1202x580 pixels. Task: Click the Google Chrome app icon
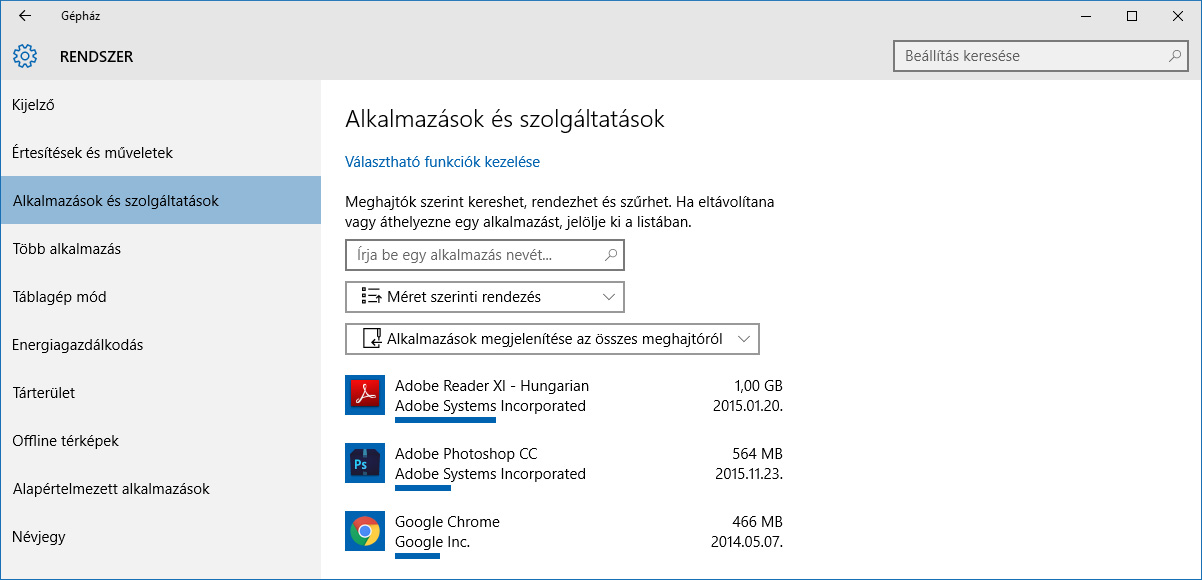tap(365, 531)
